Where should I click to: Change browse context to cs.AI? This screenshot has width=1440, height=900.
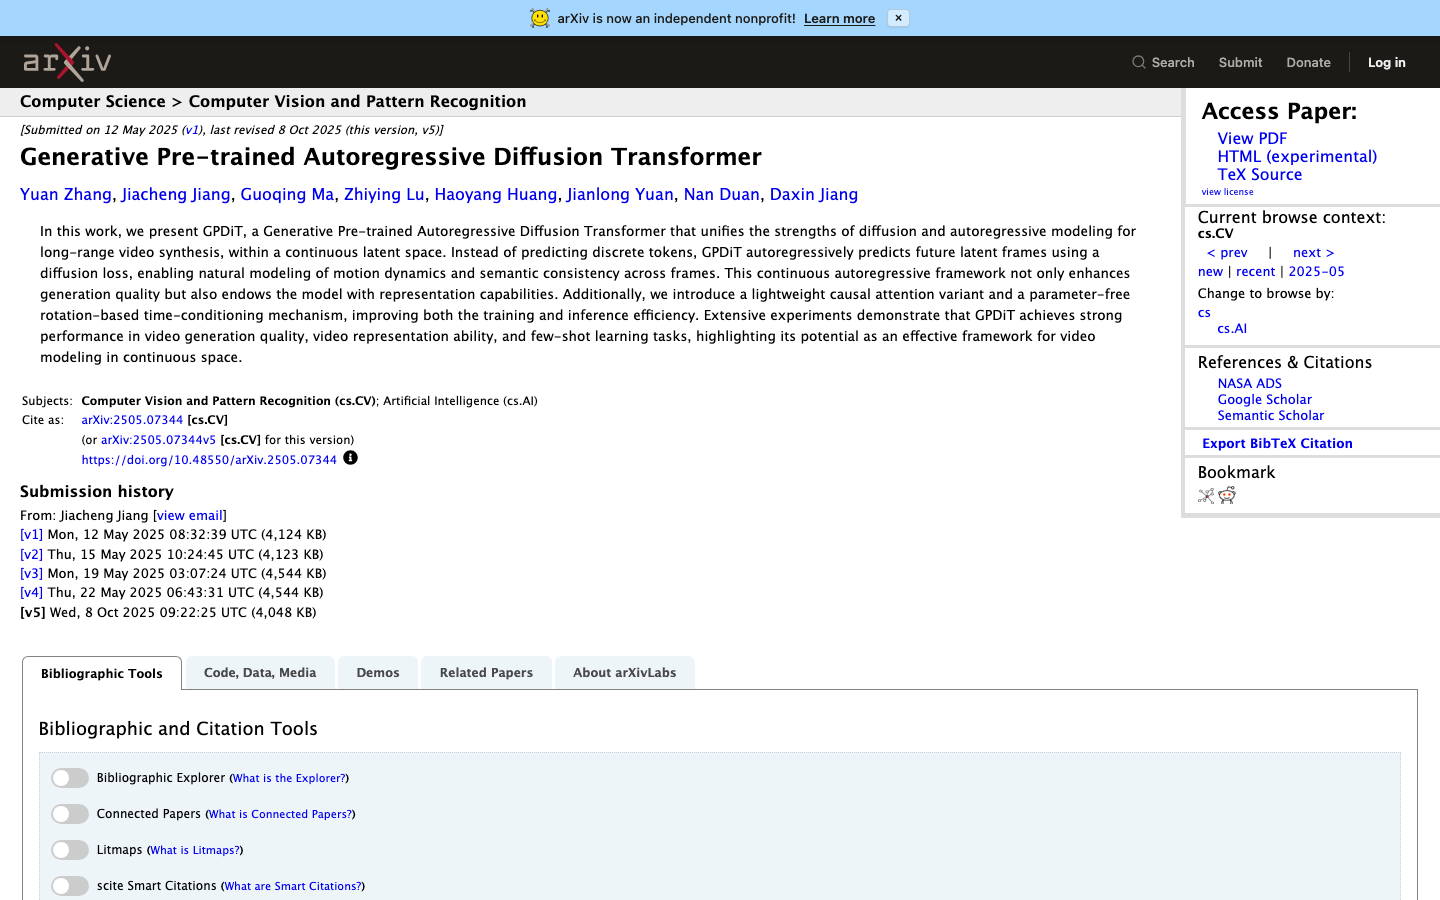[1232, 328]
